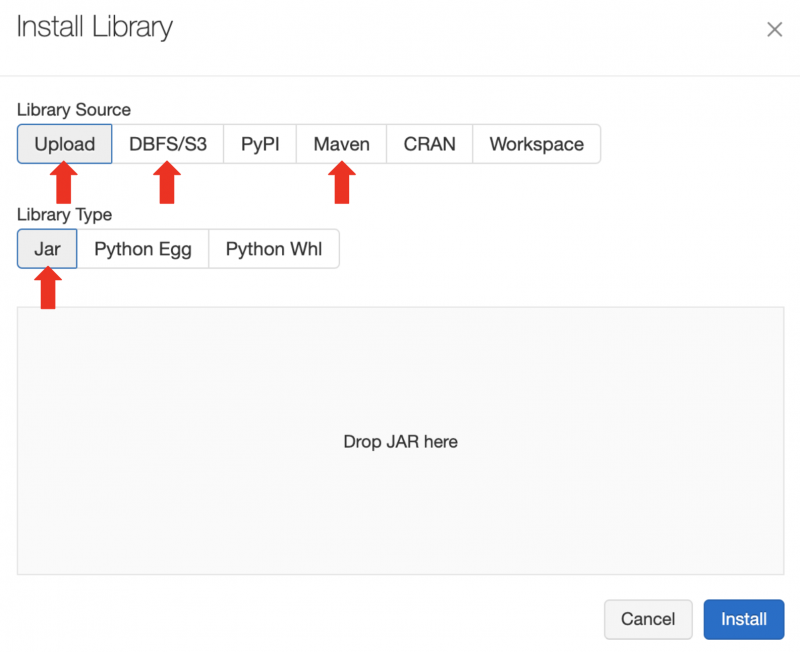
Task: Select Jar library type
Action: point(47,249)
